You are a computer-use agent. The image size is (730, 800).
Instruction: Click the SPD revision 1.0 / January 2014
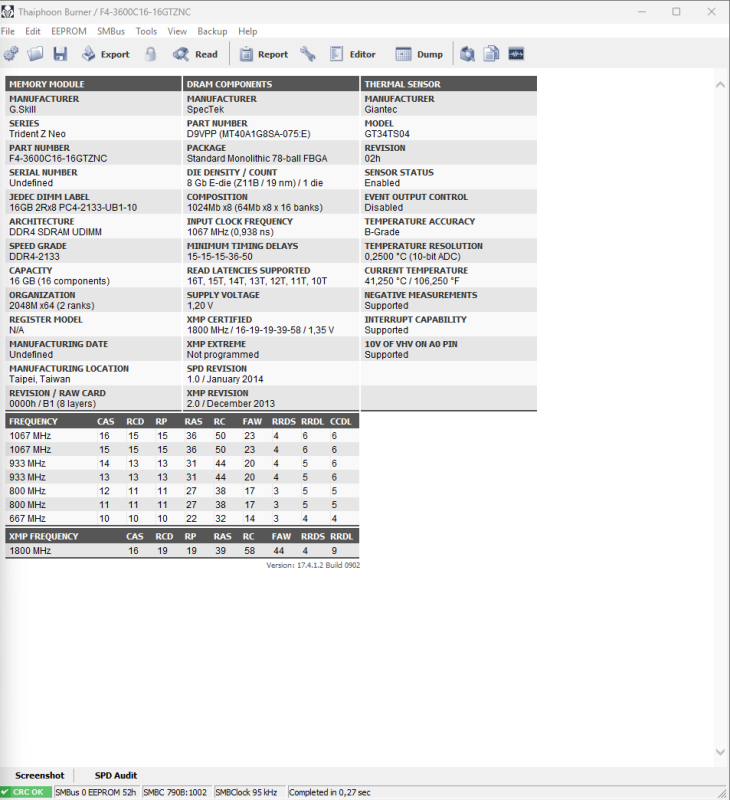tap(225, 379)
